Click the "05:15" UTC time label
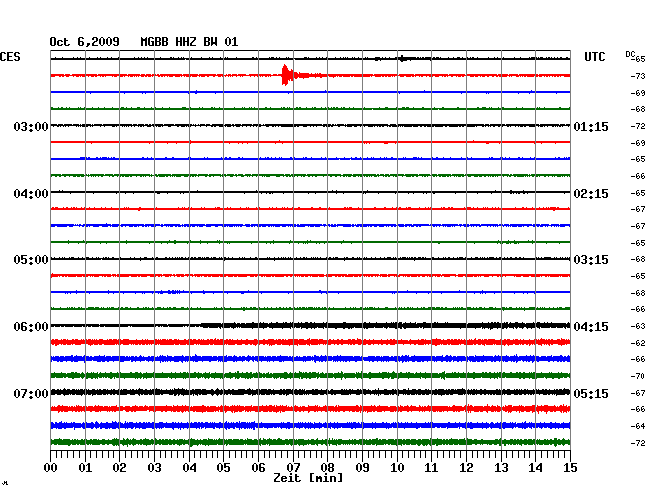650x494 pixels. 591,393
